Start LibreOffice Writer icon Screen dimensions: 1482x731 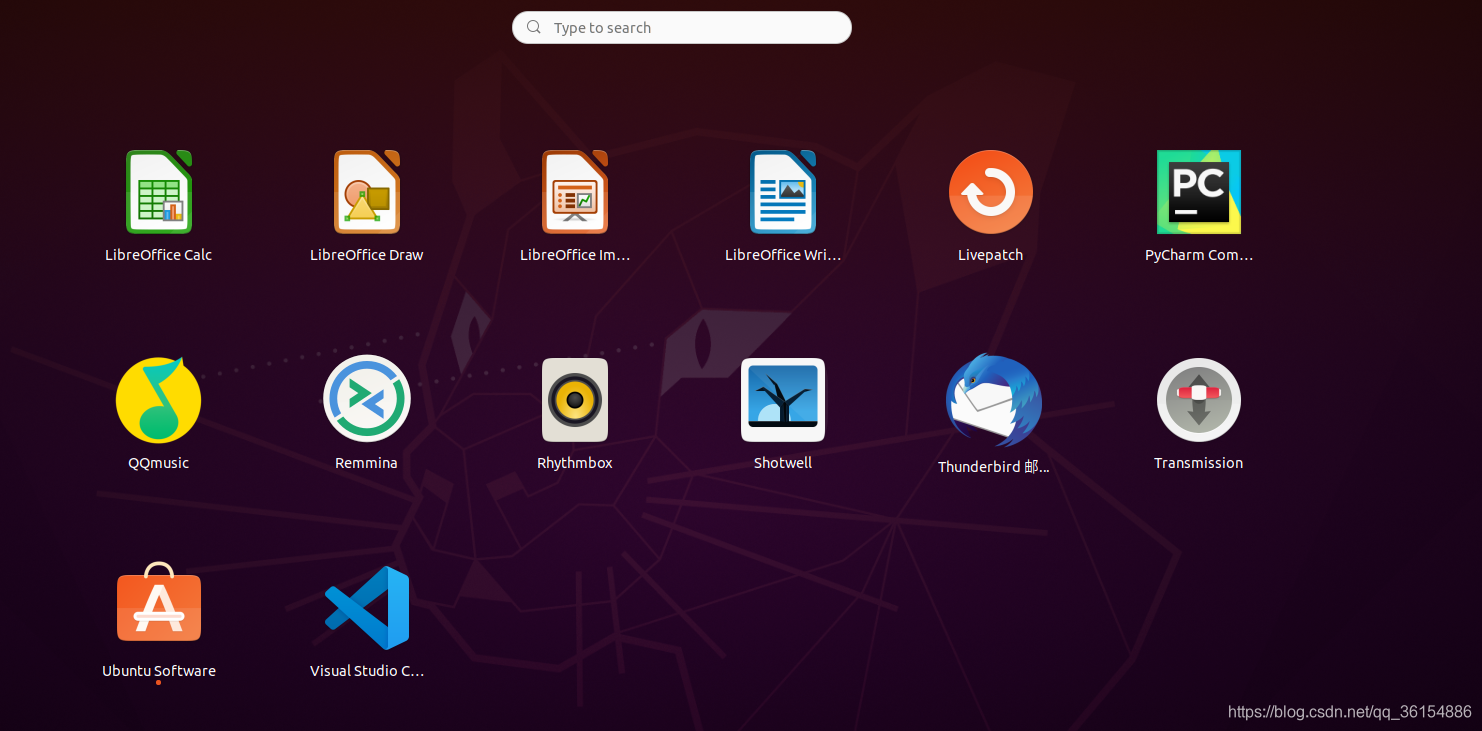pyautogui.click(x=783, y=192)
